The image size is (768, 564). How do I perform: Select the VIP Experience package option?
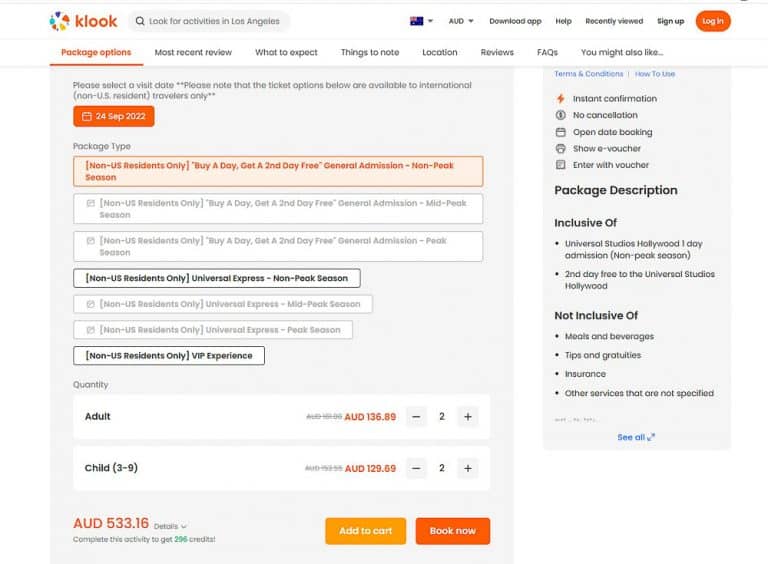coord(169,355)
